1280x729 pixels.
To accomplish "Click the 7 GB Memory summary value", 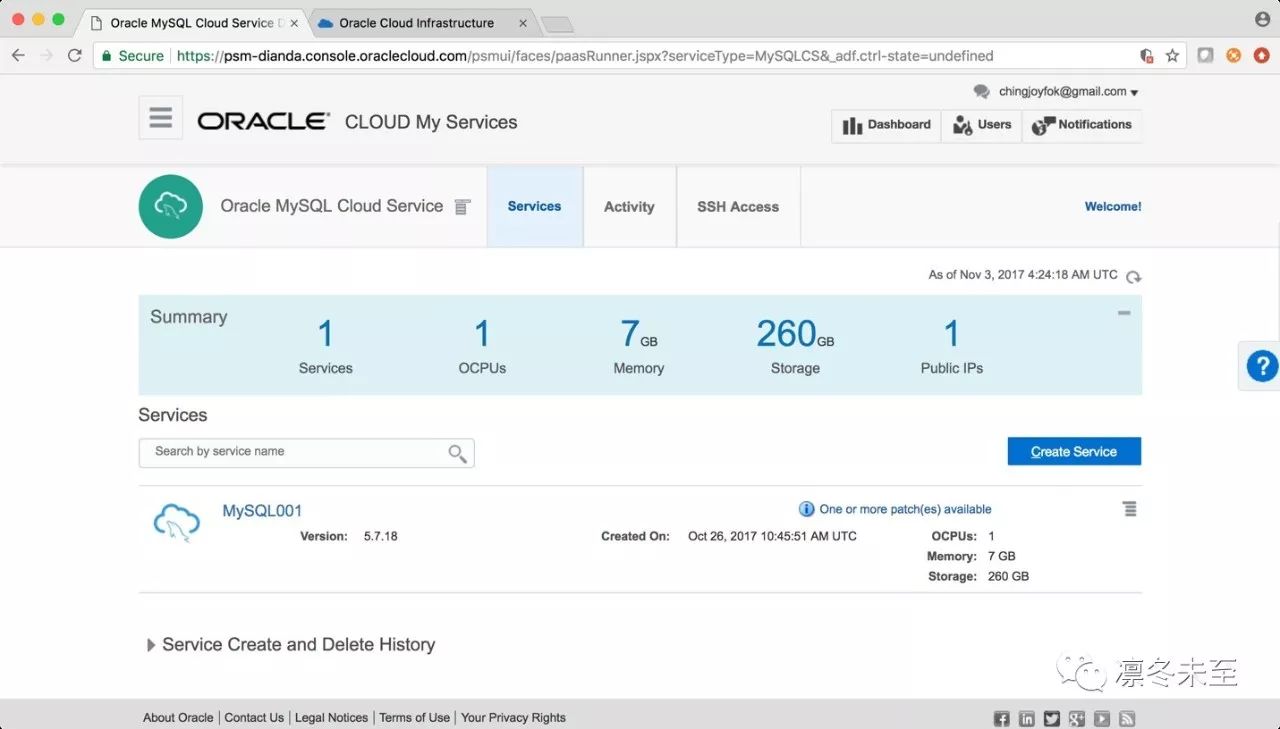I will tap(639, 334).
